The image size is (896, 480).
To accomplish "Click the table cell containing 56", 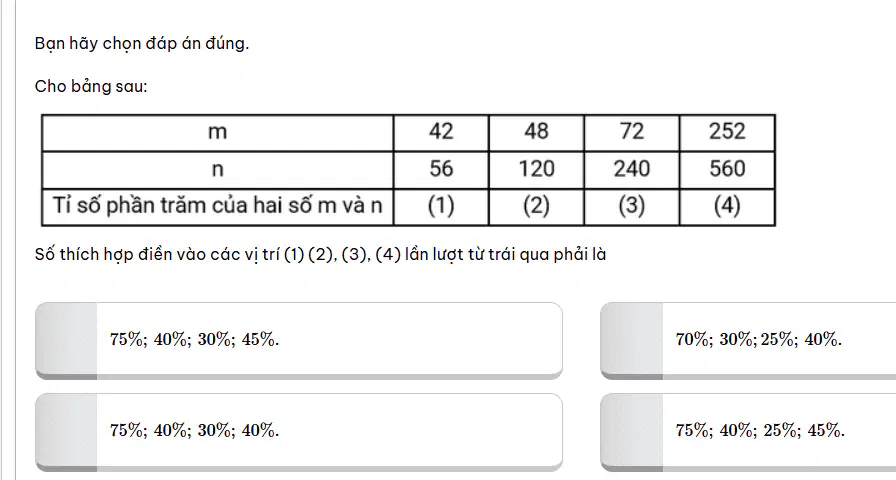I will [441, 170].
